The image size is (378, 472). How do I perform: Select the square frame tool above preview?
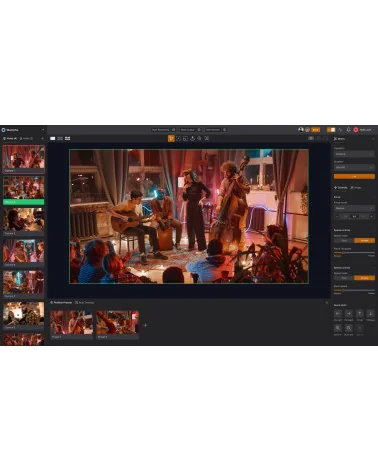tap(185, 138)
